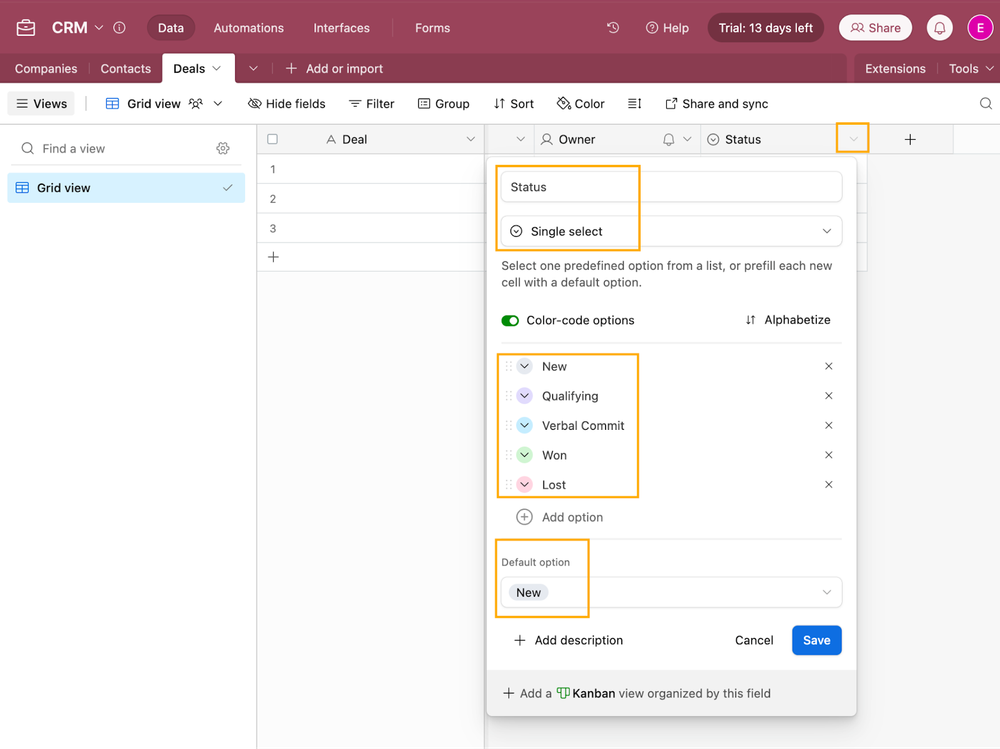Viewport: 1000px width, 749px height.
Task: Click the CRM briefcase logo
Action: [25, 27]
